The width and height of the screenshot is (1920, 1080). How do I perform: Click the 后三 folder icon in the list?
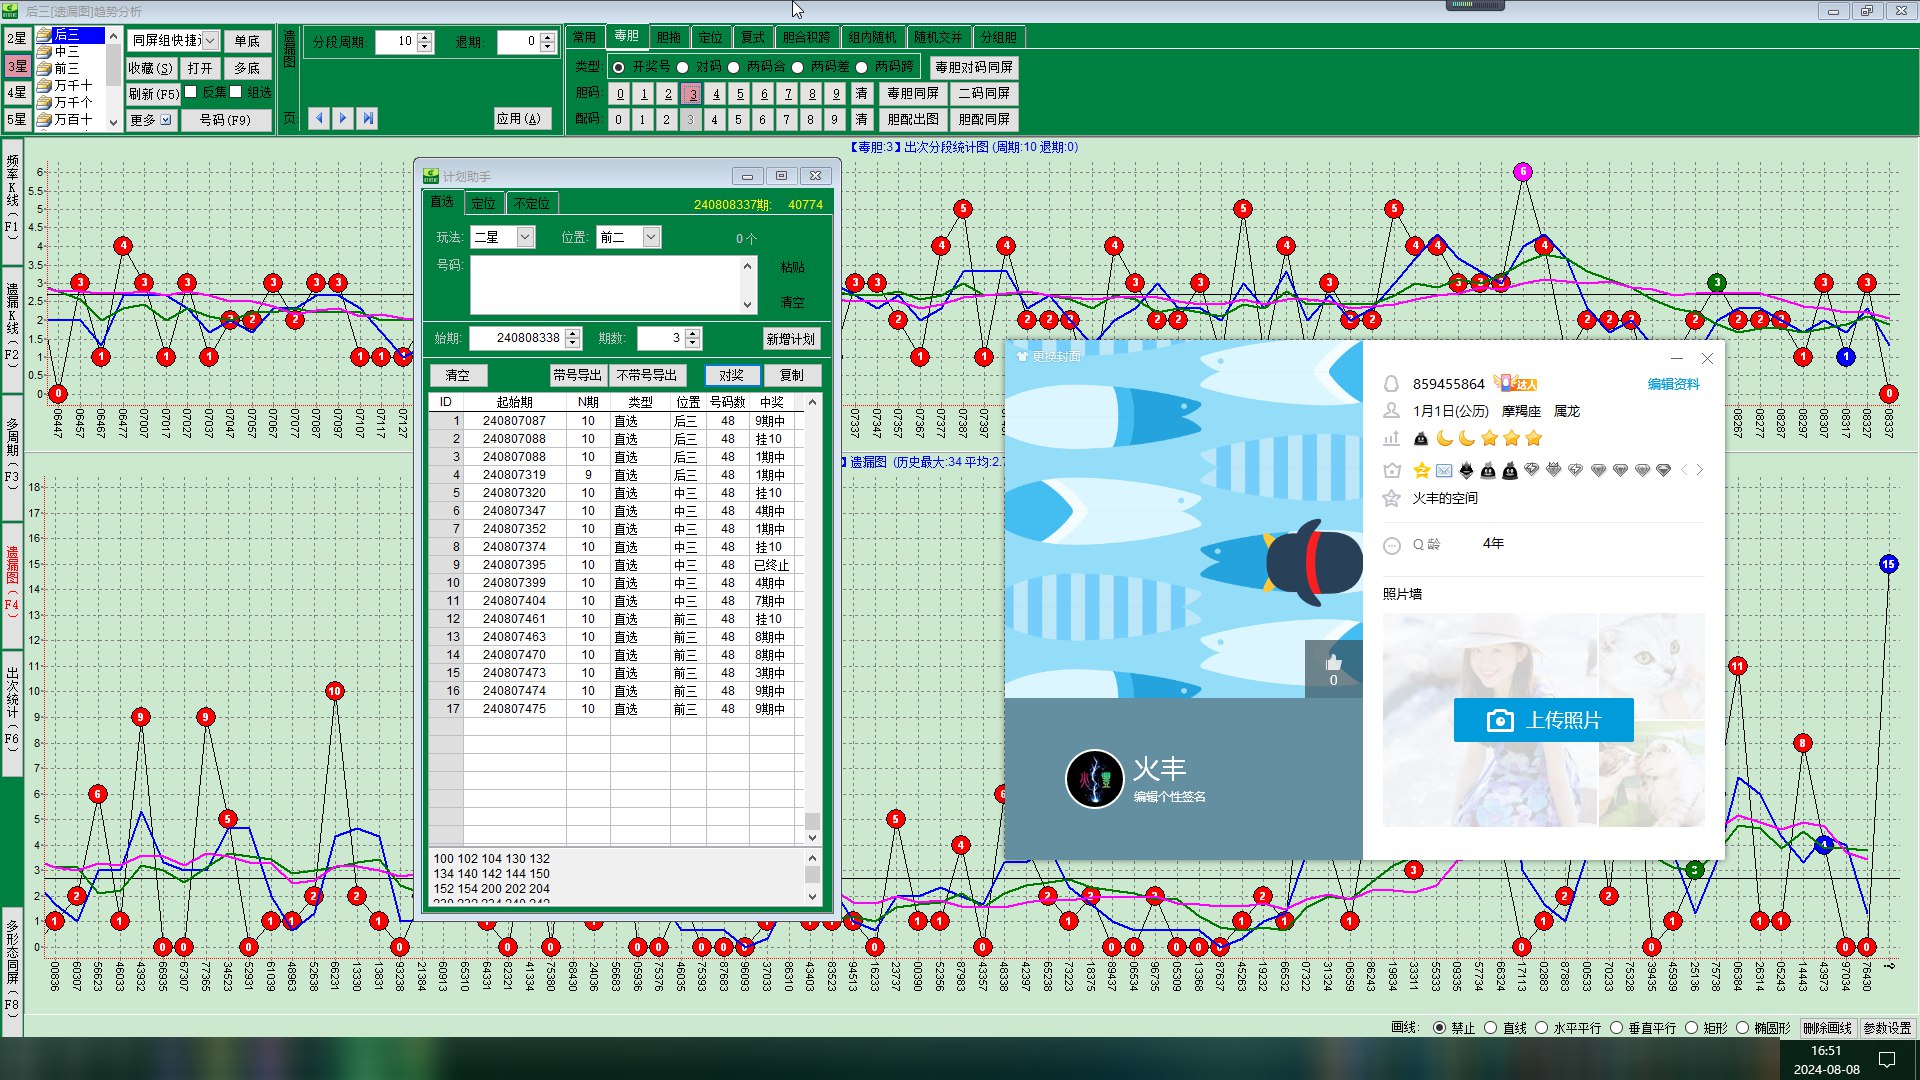coord(44,35)
